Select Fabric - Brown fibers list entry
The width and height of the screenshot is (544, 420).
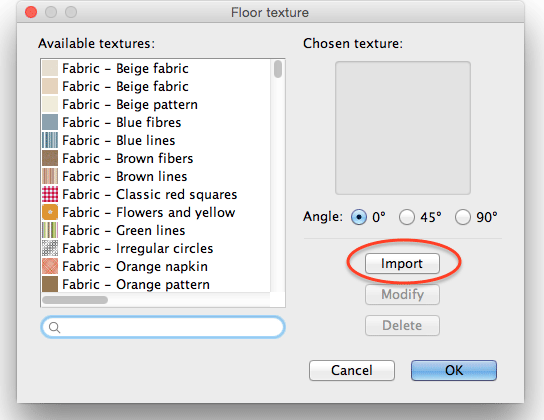coord(156,158)
